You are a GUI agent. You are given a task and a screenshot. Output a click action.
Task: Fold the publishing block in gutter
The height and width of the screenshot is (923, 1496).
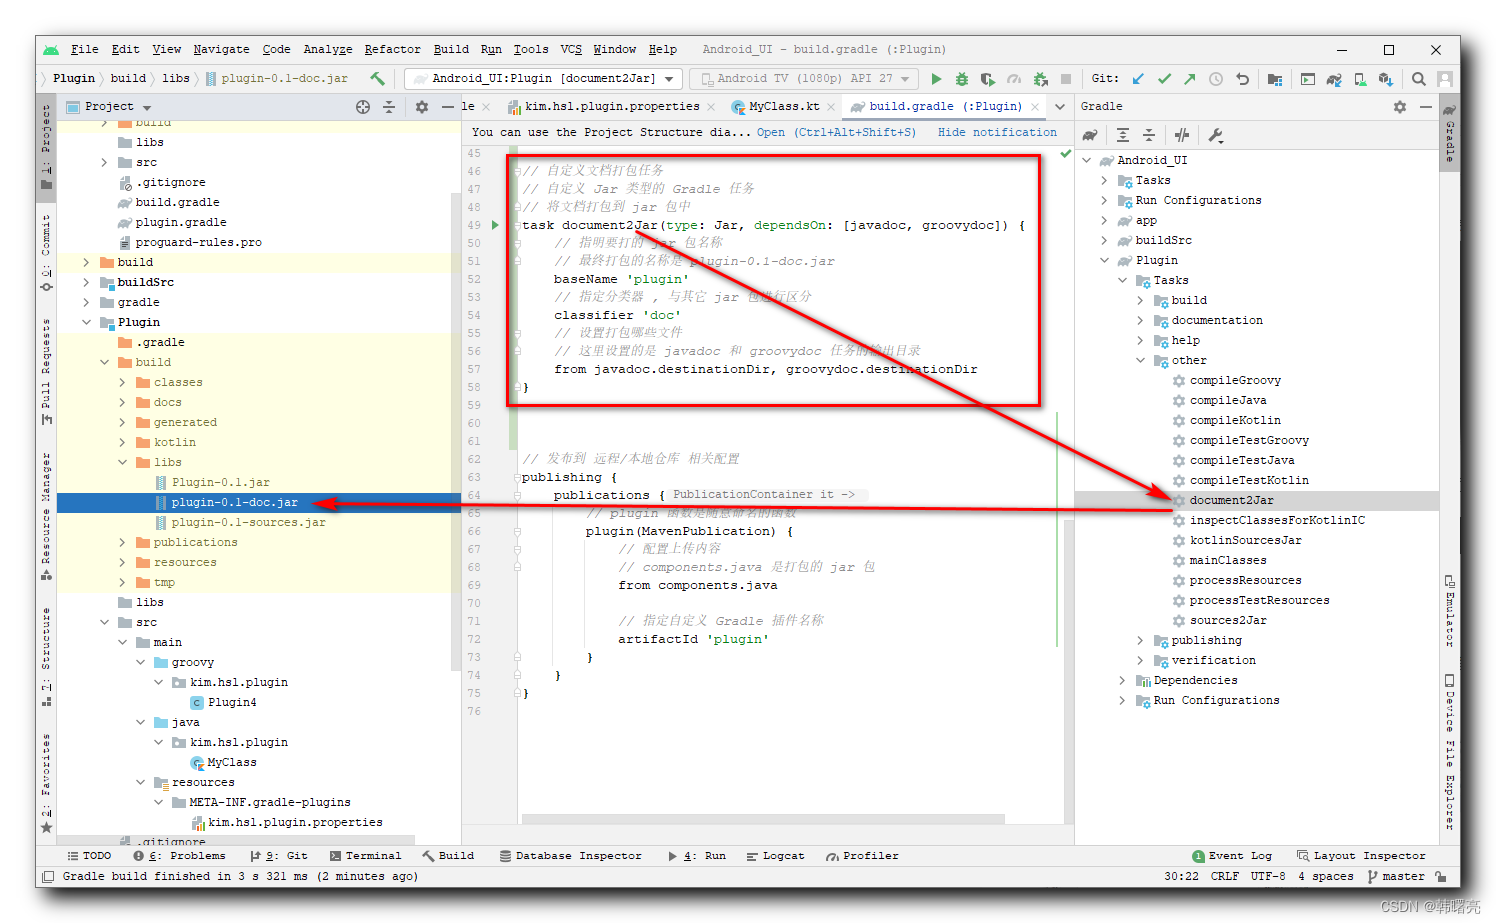(517, 477)
